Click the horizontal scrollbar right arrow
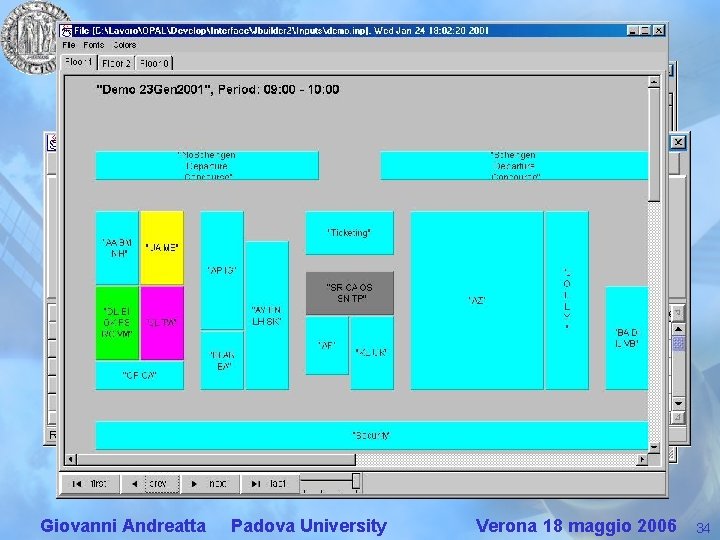The image size is (720, 540). point(642,459)
